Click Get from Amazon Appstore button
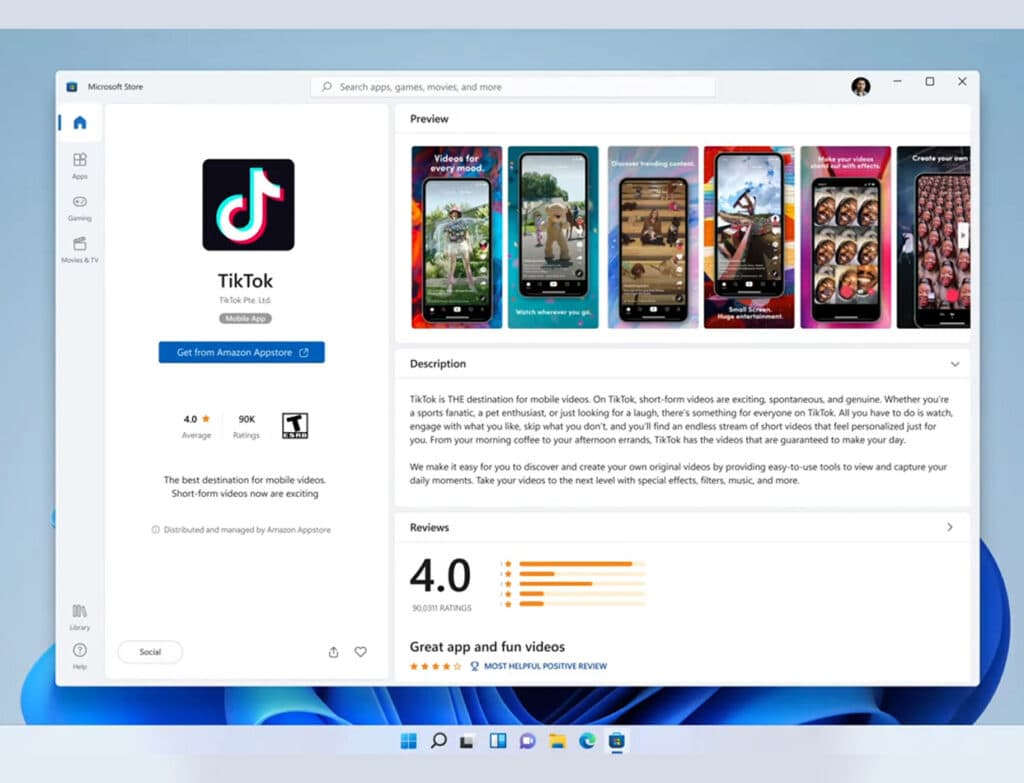 point(242,352)
